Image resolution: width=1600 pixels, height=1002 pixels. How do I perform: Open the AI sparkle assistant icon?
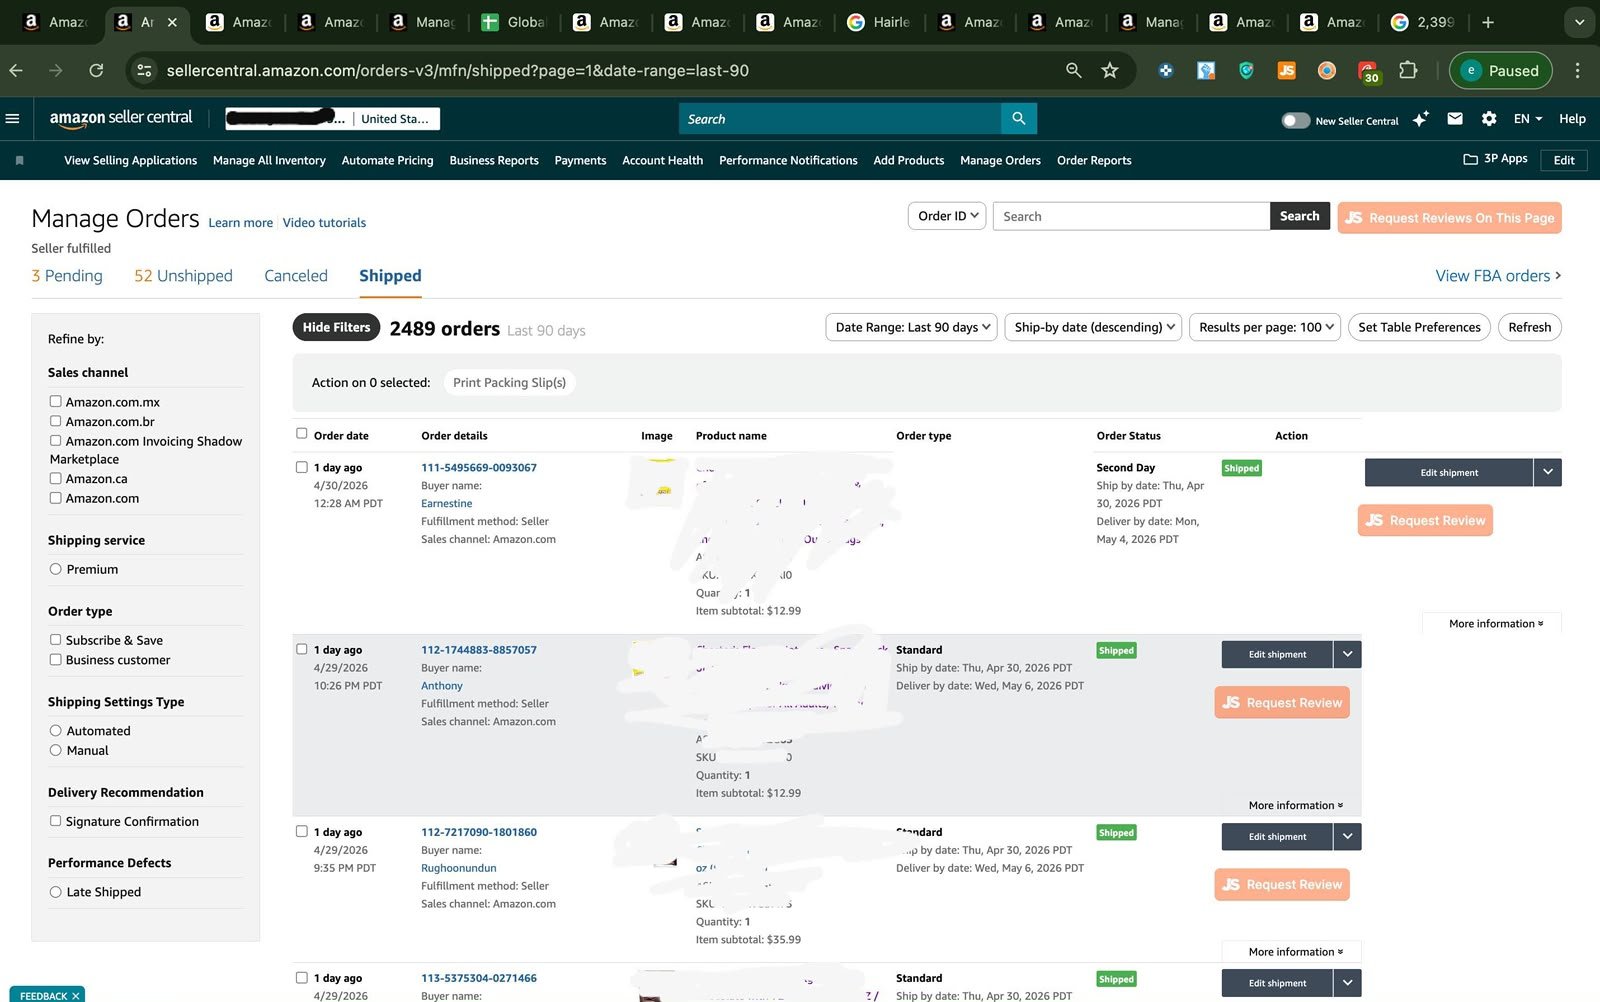[1420, 119]
